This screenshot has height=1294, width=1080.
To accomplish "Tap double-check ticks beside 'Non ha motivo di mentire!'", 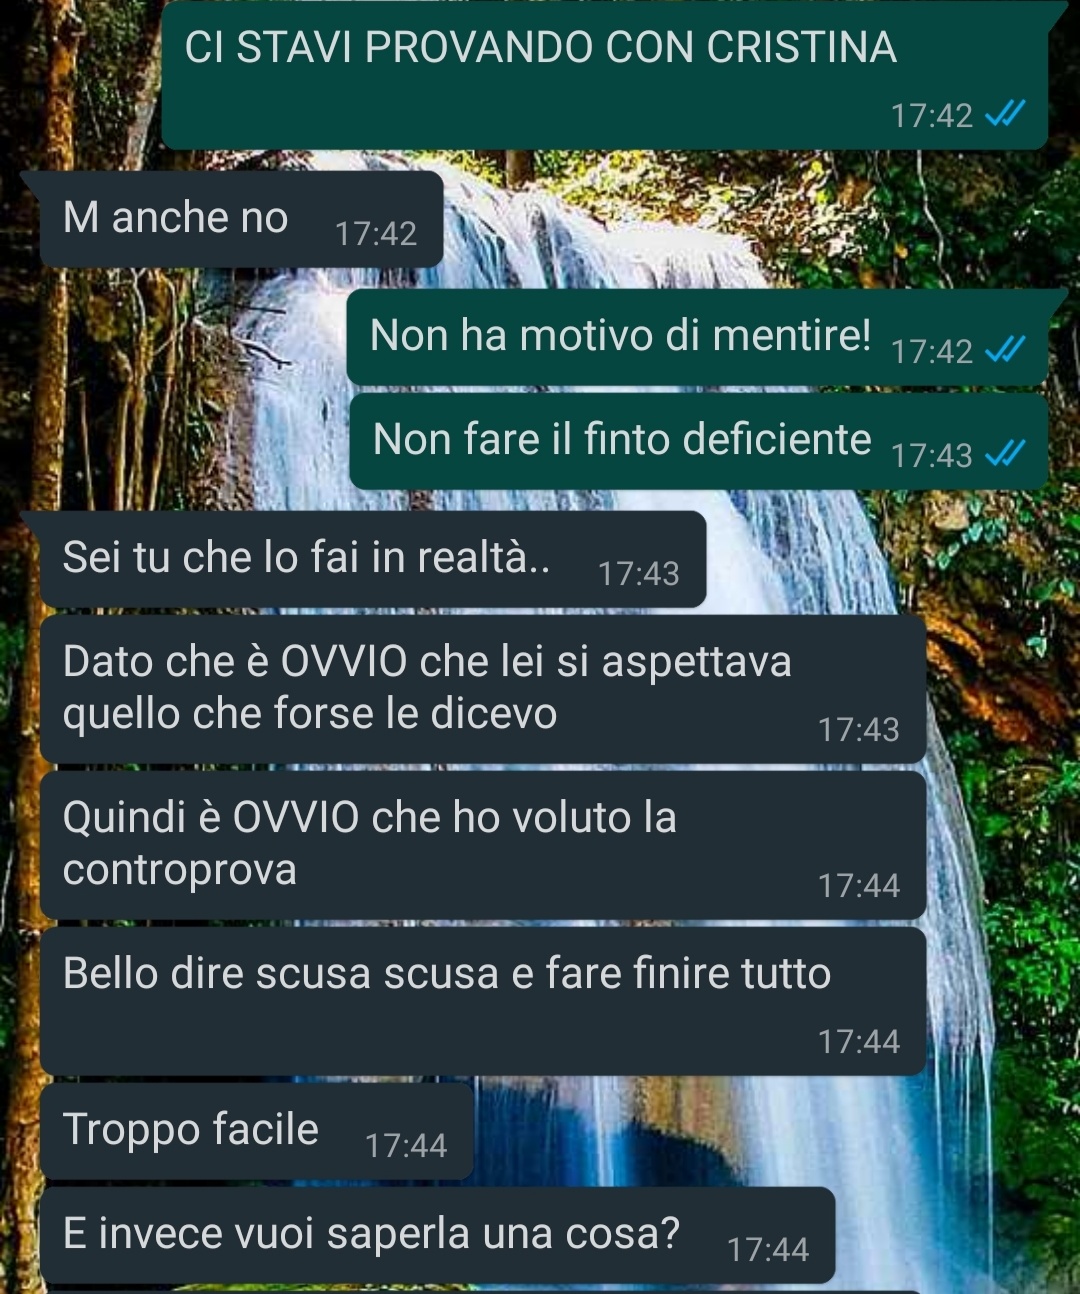I will click(1004, 351).
